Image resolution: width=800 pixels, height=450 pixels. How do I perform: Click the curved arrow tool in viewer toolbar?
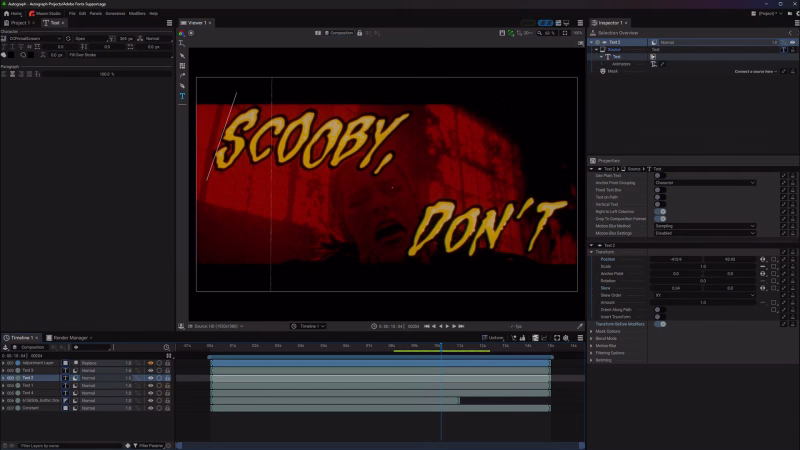click(182, 76)
